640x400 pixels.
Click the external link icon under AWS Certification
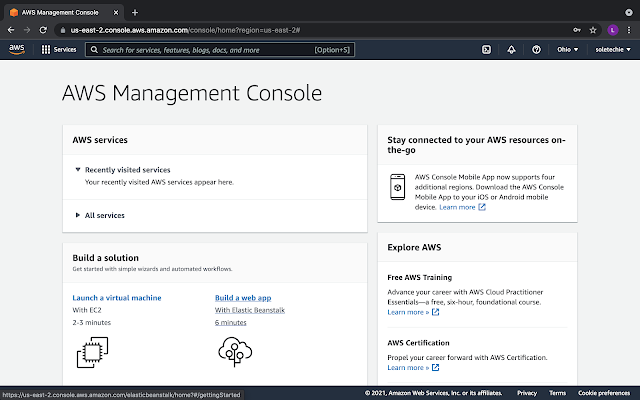pyautogui.click(x=436, y=368)
